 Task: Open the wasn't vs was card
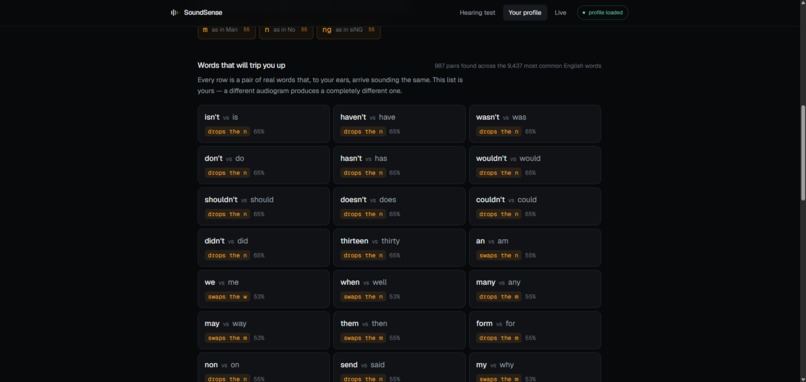(x=535, y=124)
